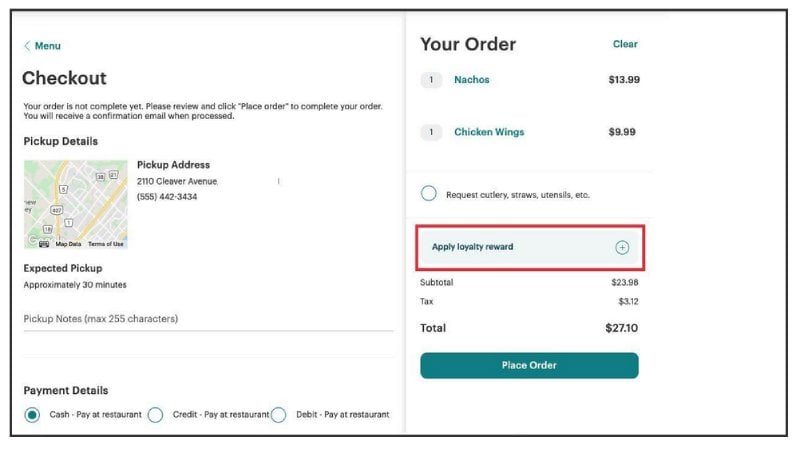Clear the order with the Clear link
The width and height of the screenshot is (800, 449).
point(625,44)
